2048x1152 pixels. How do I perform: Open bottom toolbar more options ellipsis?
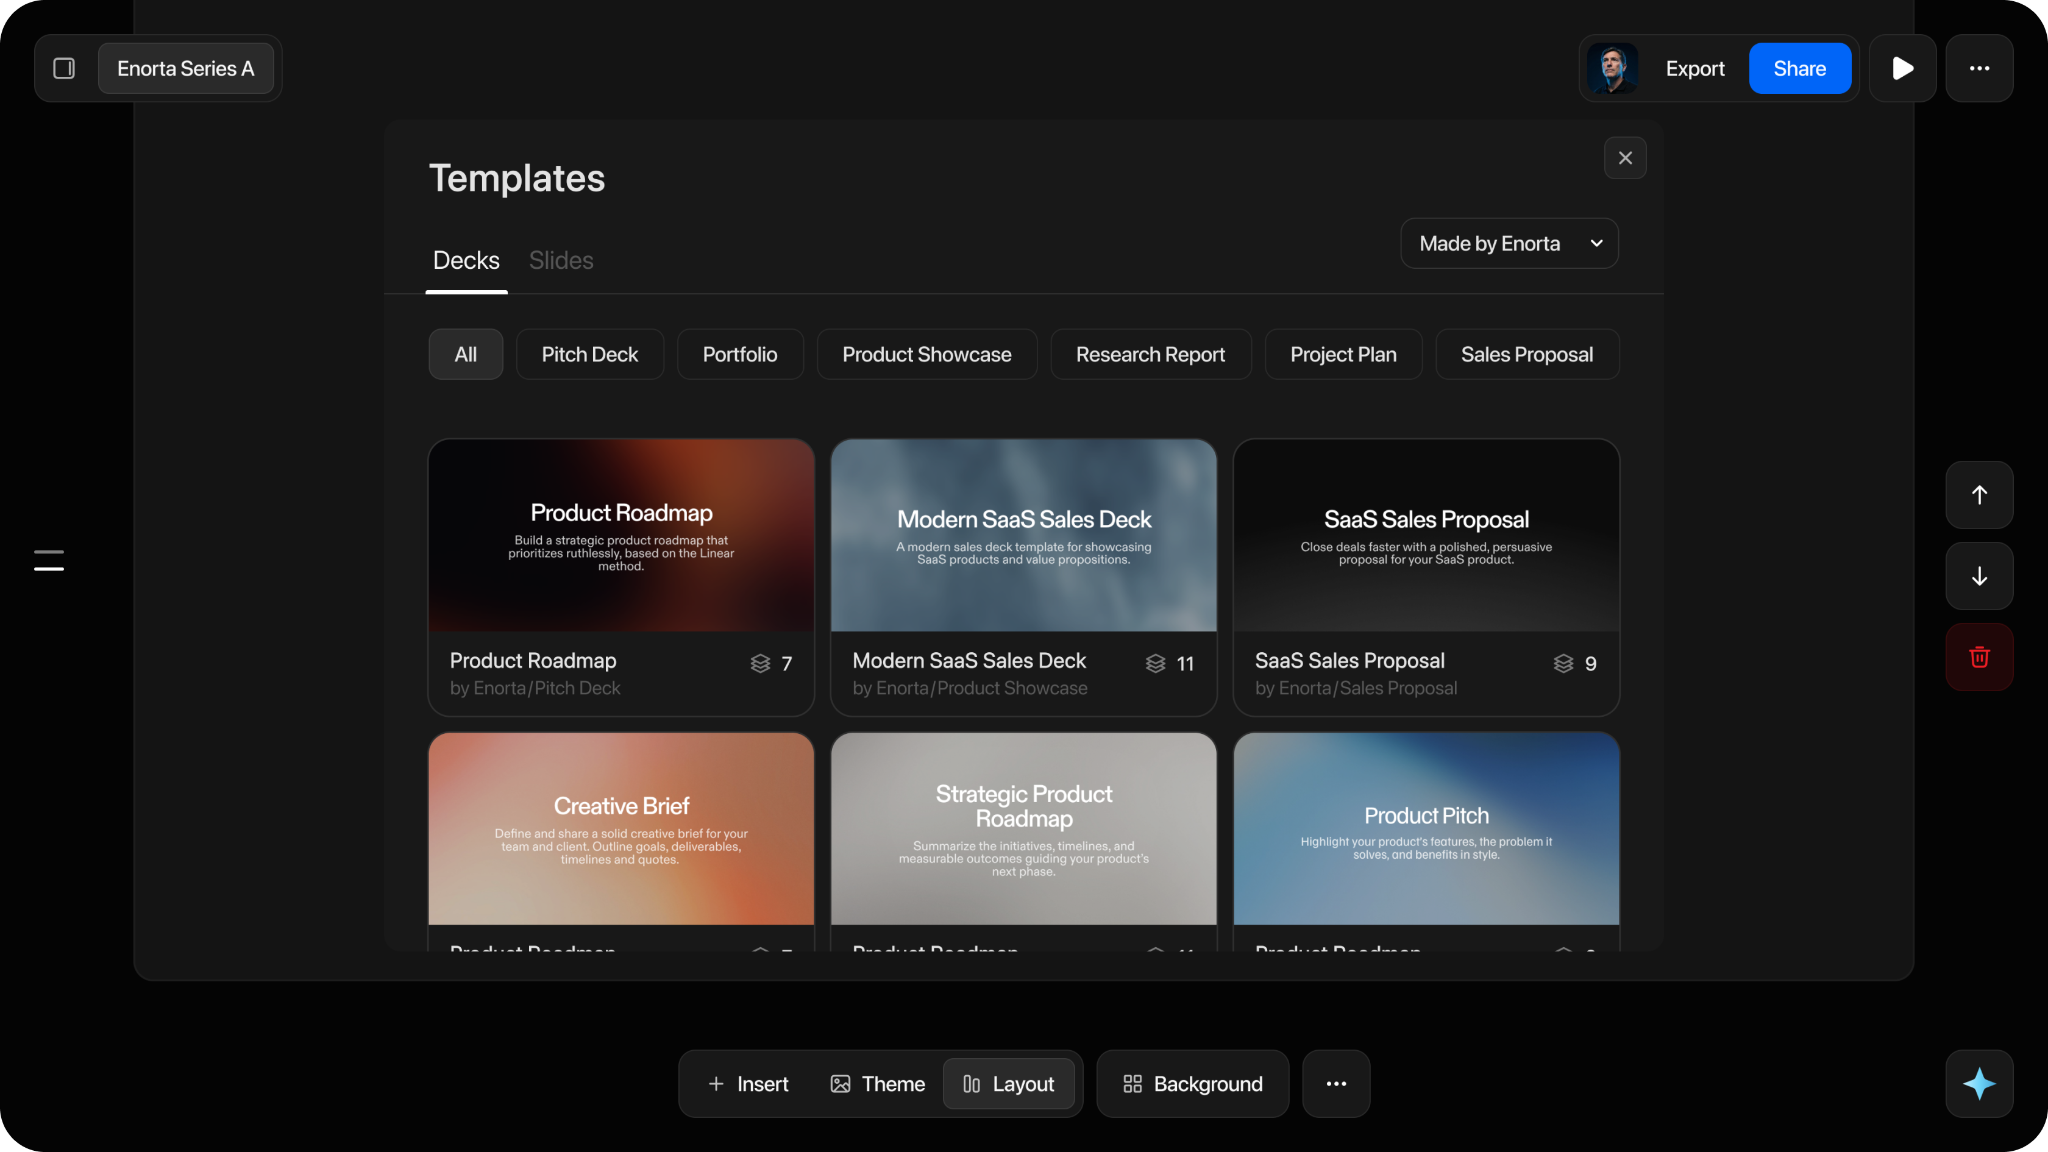tap(1336, 1084)
